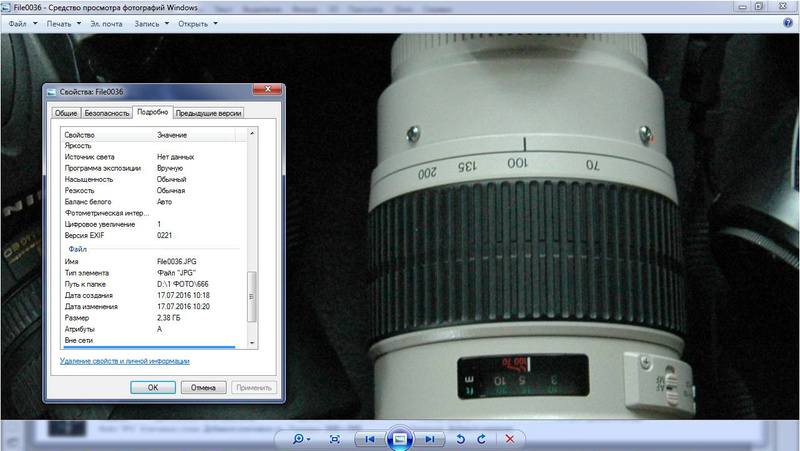Click the actual size fit icon
The height and width of the screenshot is (451, 800).
[x=335, y=439]
